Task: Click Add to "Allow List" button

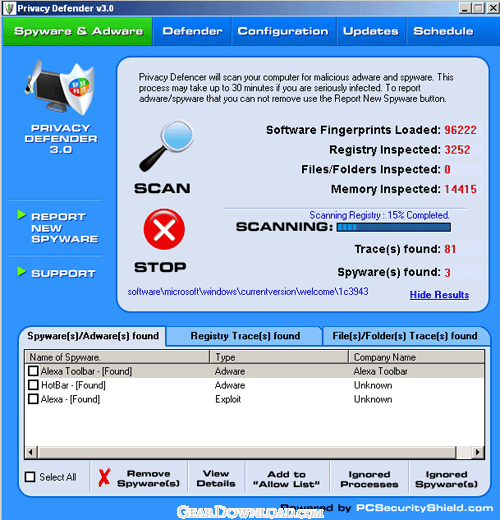Action: (286, 479)
